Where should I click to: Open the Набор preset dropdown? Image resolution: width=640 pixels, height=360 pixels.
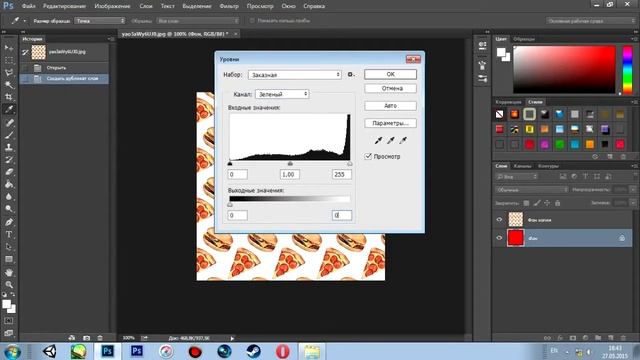click(x=295, y=75)
